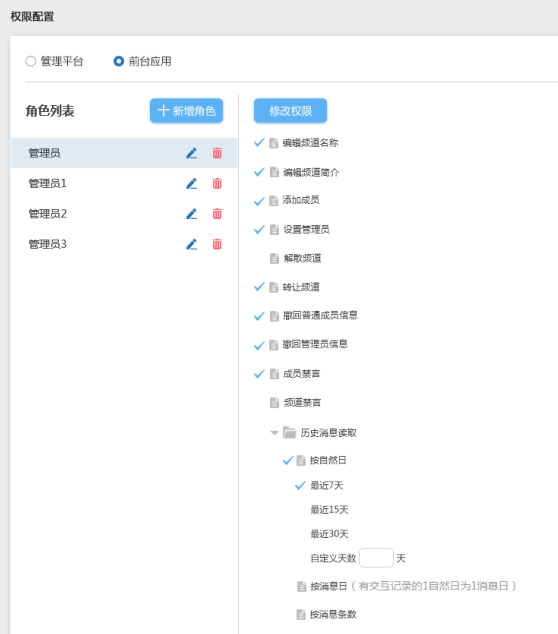Uncheck the 设置管理员 permission checkmark
This screenshot has width=558, height=634.
point(259,230)
